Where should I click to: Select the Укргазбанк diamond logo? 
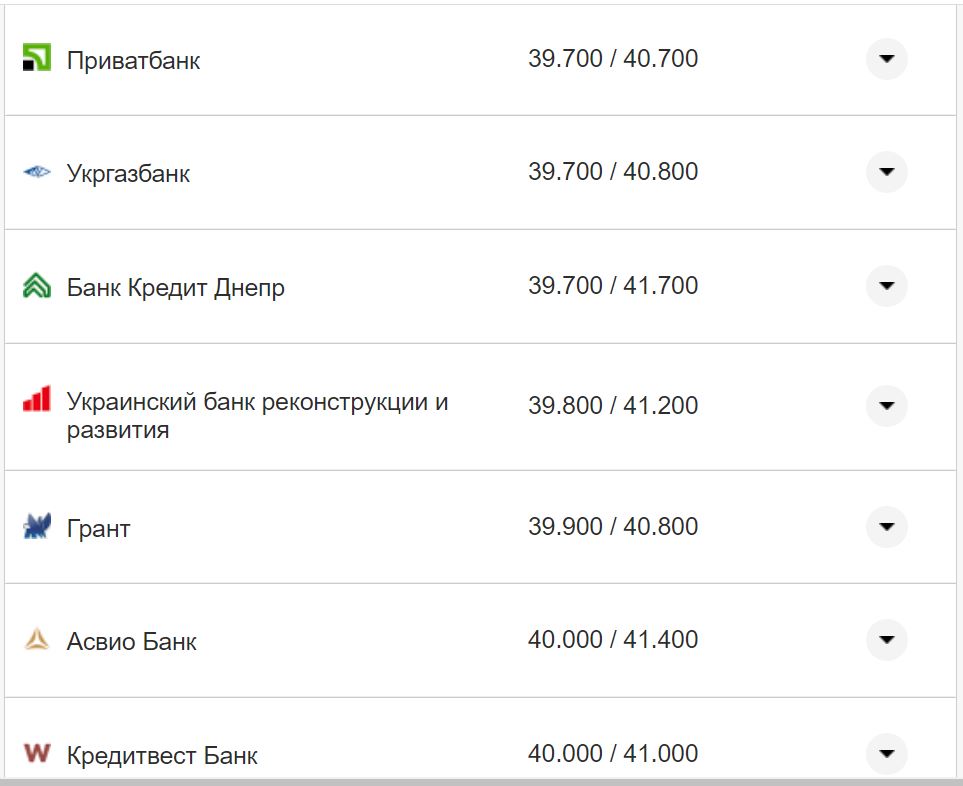(37, 171)
